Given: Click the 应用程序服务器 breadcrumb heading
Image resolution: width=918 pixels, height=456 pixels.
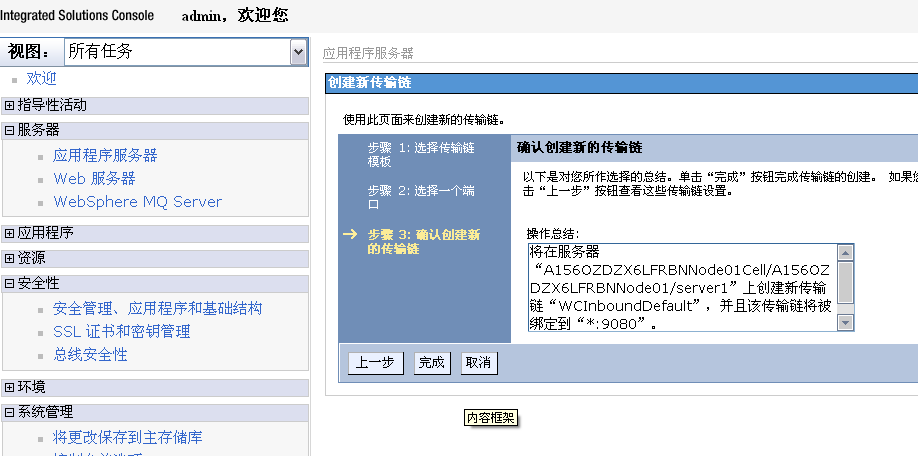Looking at the screenshot, I should point(368,54).
